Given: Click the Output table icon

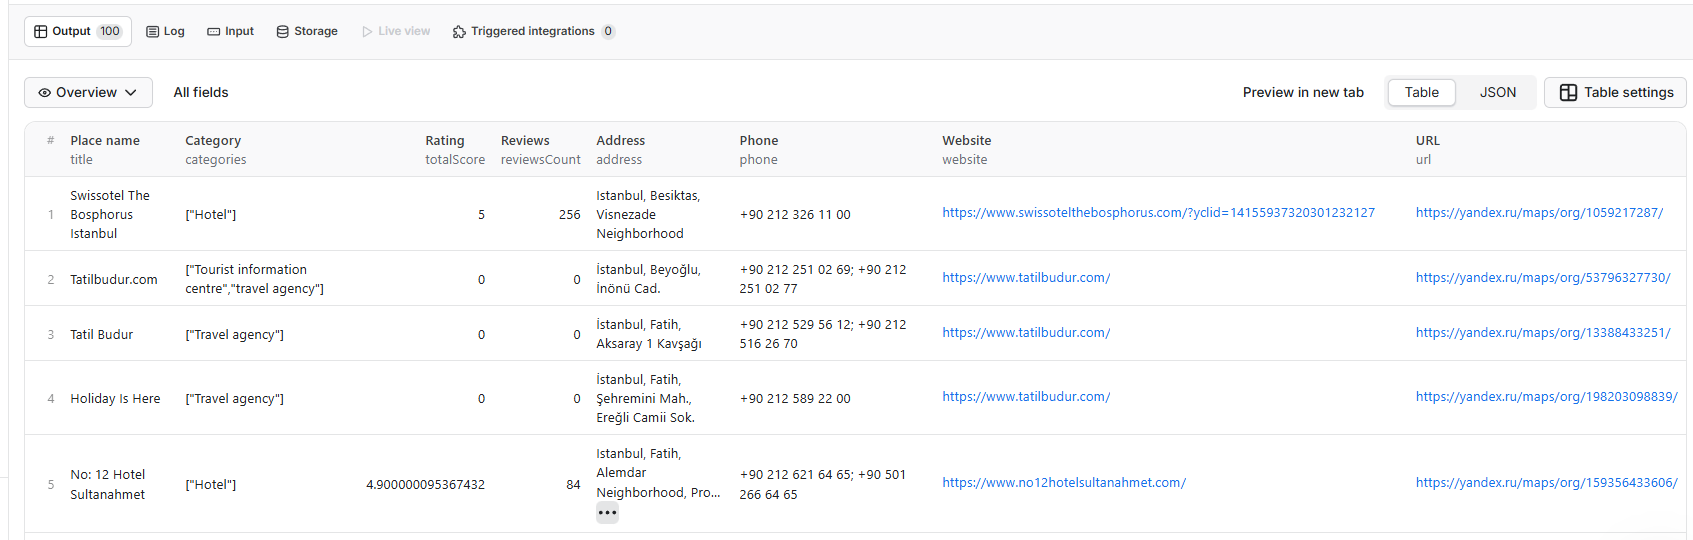Looking at the screenshot, I should [x=41, y=31].
